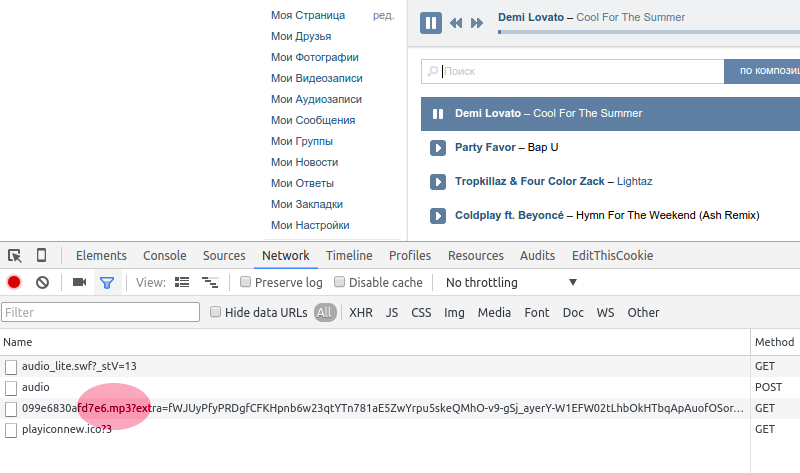The height and width of the screenshot is (473, 800).
Task: Filter requests by XHR
Action: (361, 313)
